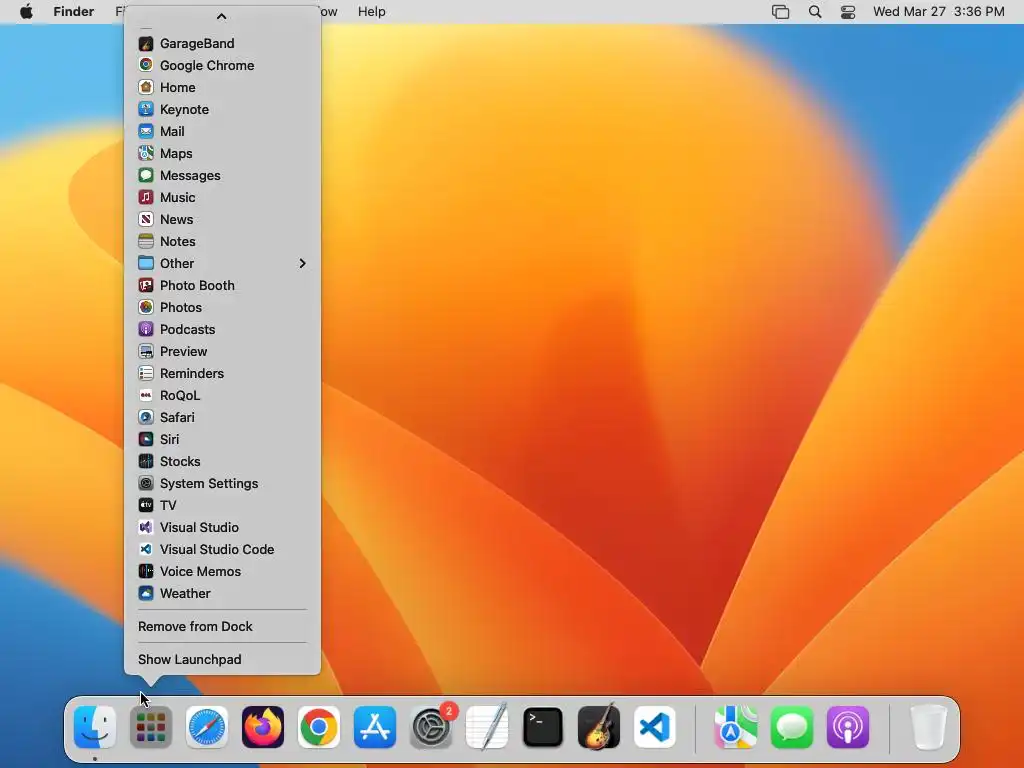The image size is (1024, 768).
Task: Click the Launchpad icon in the Dock
Action: (x=151, y=727)
